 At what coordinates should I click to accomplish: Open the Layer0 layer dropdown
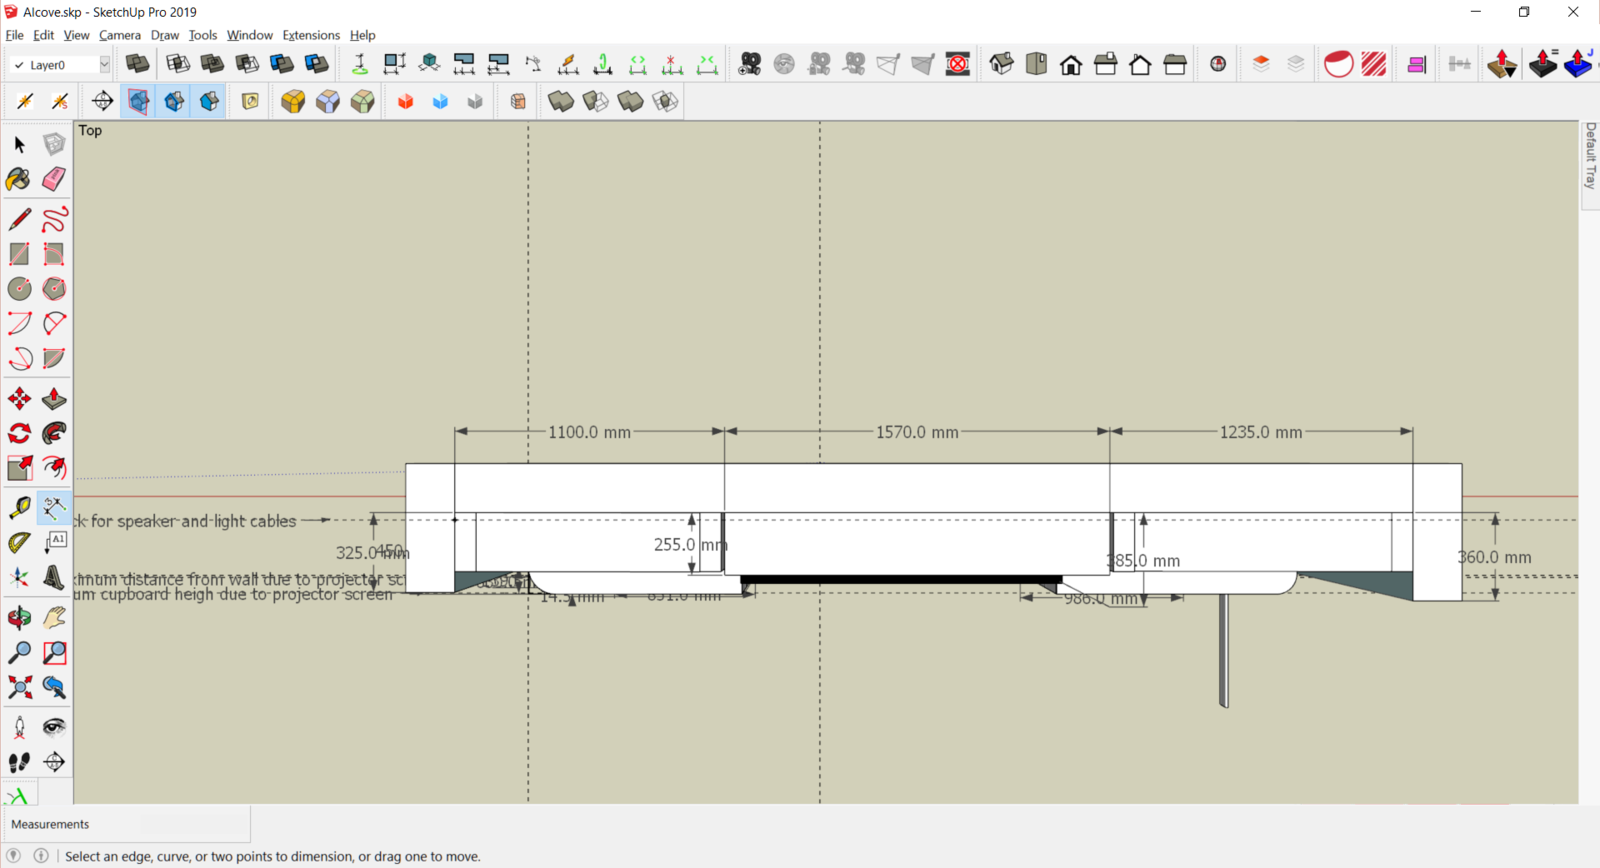click(x=104, y=65)
